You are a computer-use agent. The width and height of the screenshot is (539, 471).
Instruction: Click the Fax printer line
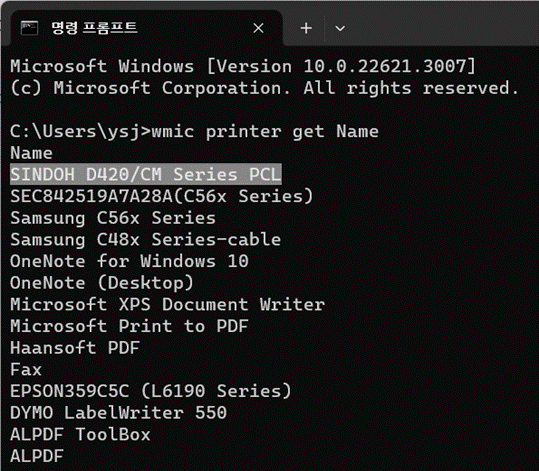(x=26, y=370)
